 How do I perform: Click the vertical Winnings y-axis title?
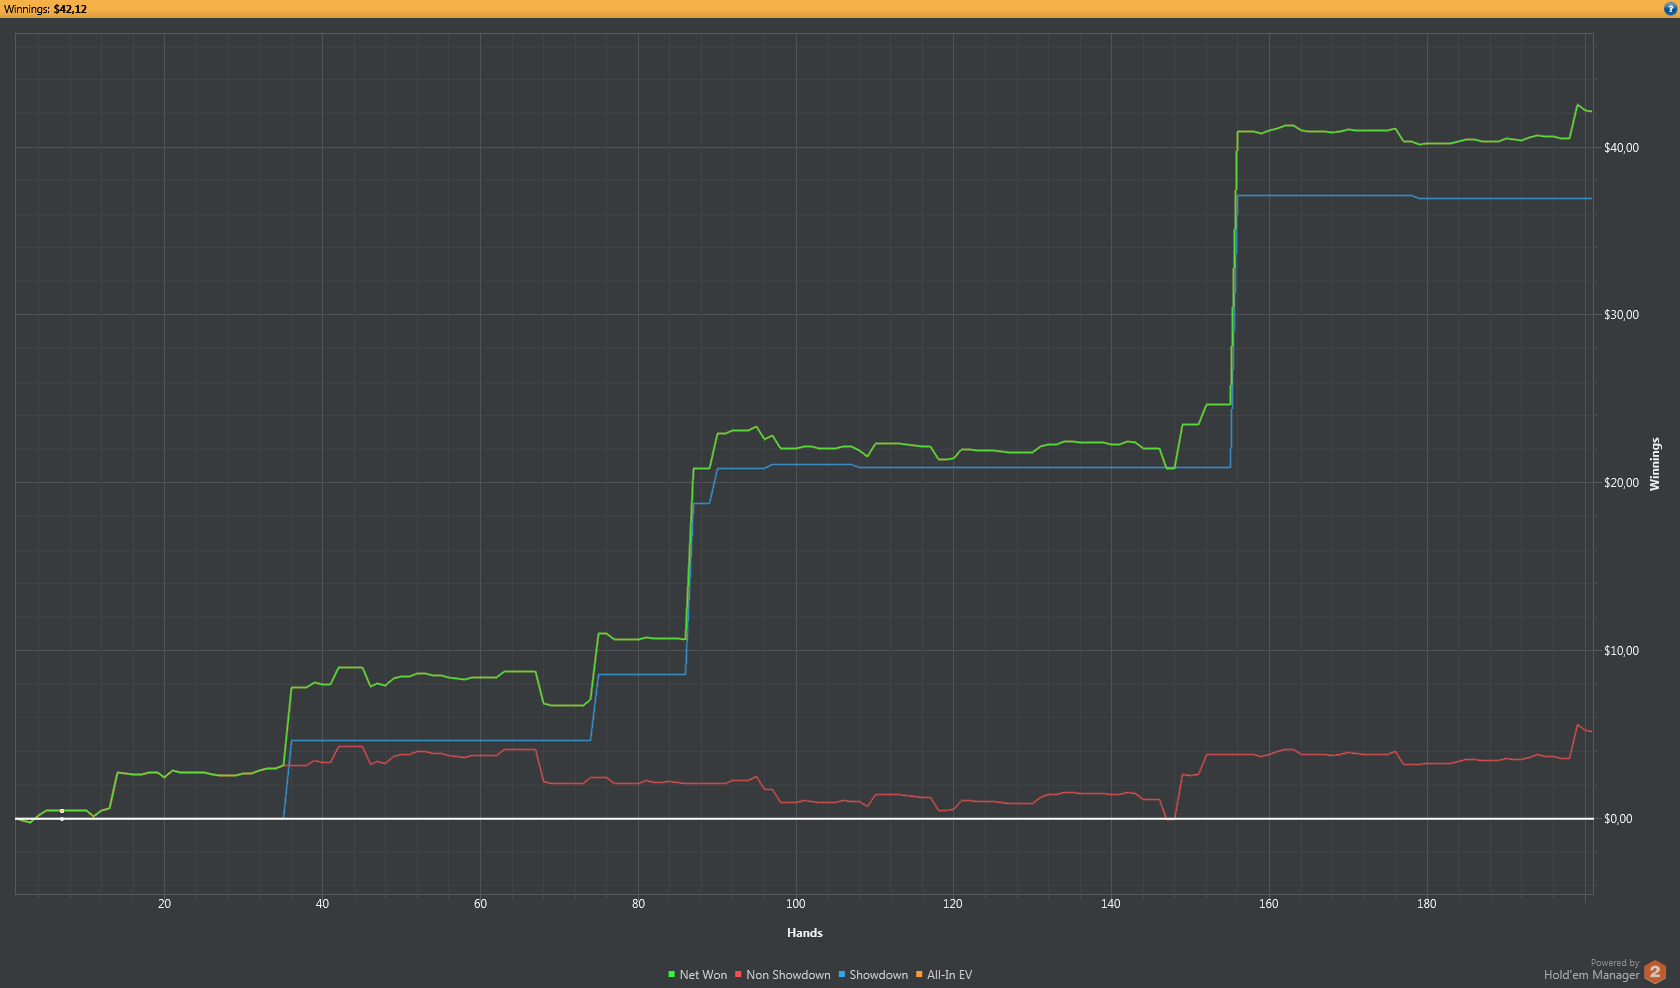[1654, 464]
